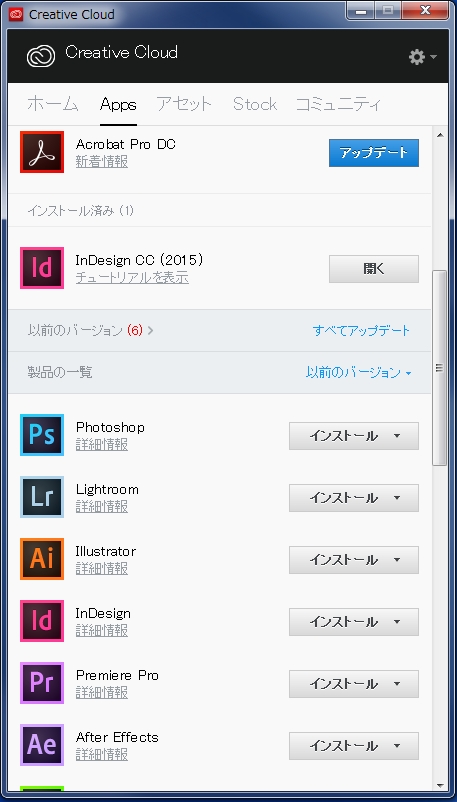
Task: Open 詳細情報 link under Illustrator
Action: point(102,568)
